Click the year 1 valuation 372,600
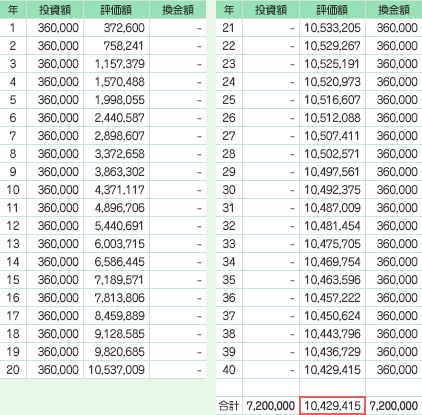Screen dimensions: 422x415 124,28
